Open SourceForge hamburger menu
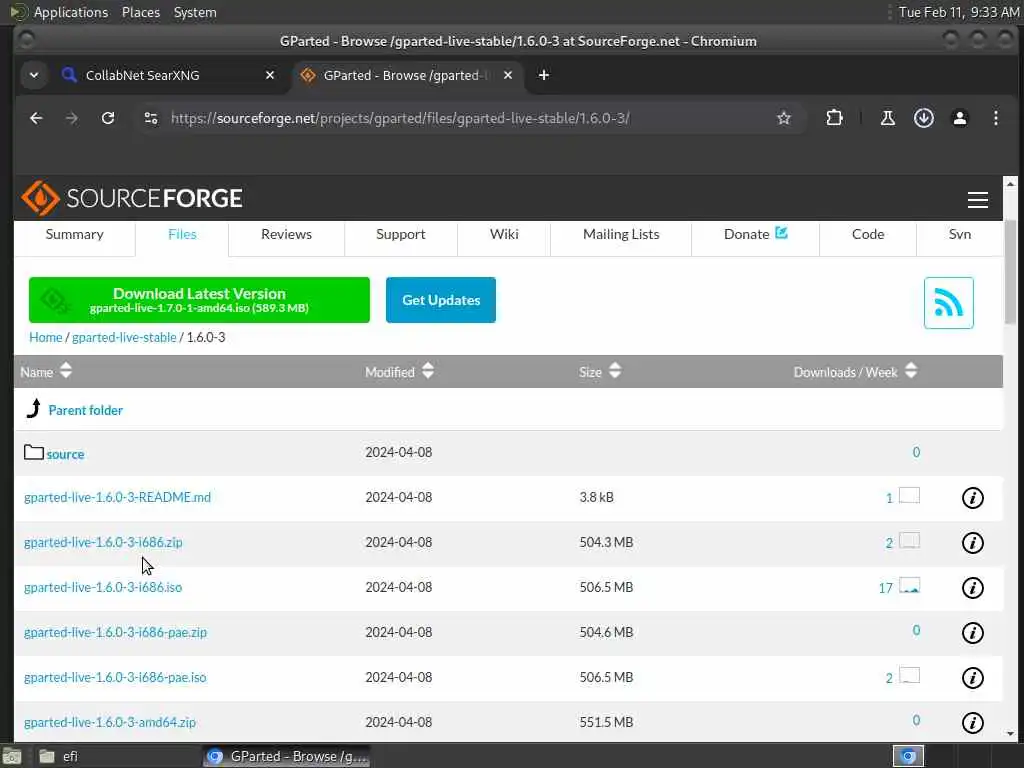This screenshot has width=1024, height=768. [x=978, y=199]
